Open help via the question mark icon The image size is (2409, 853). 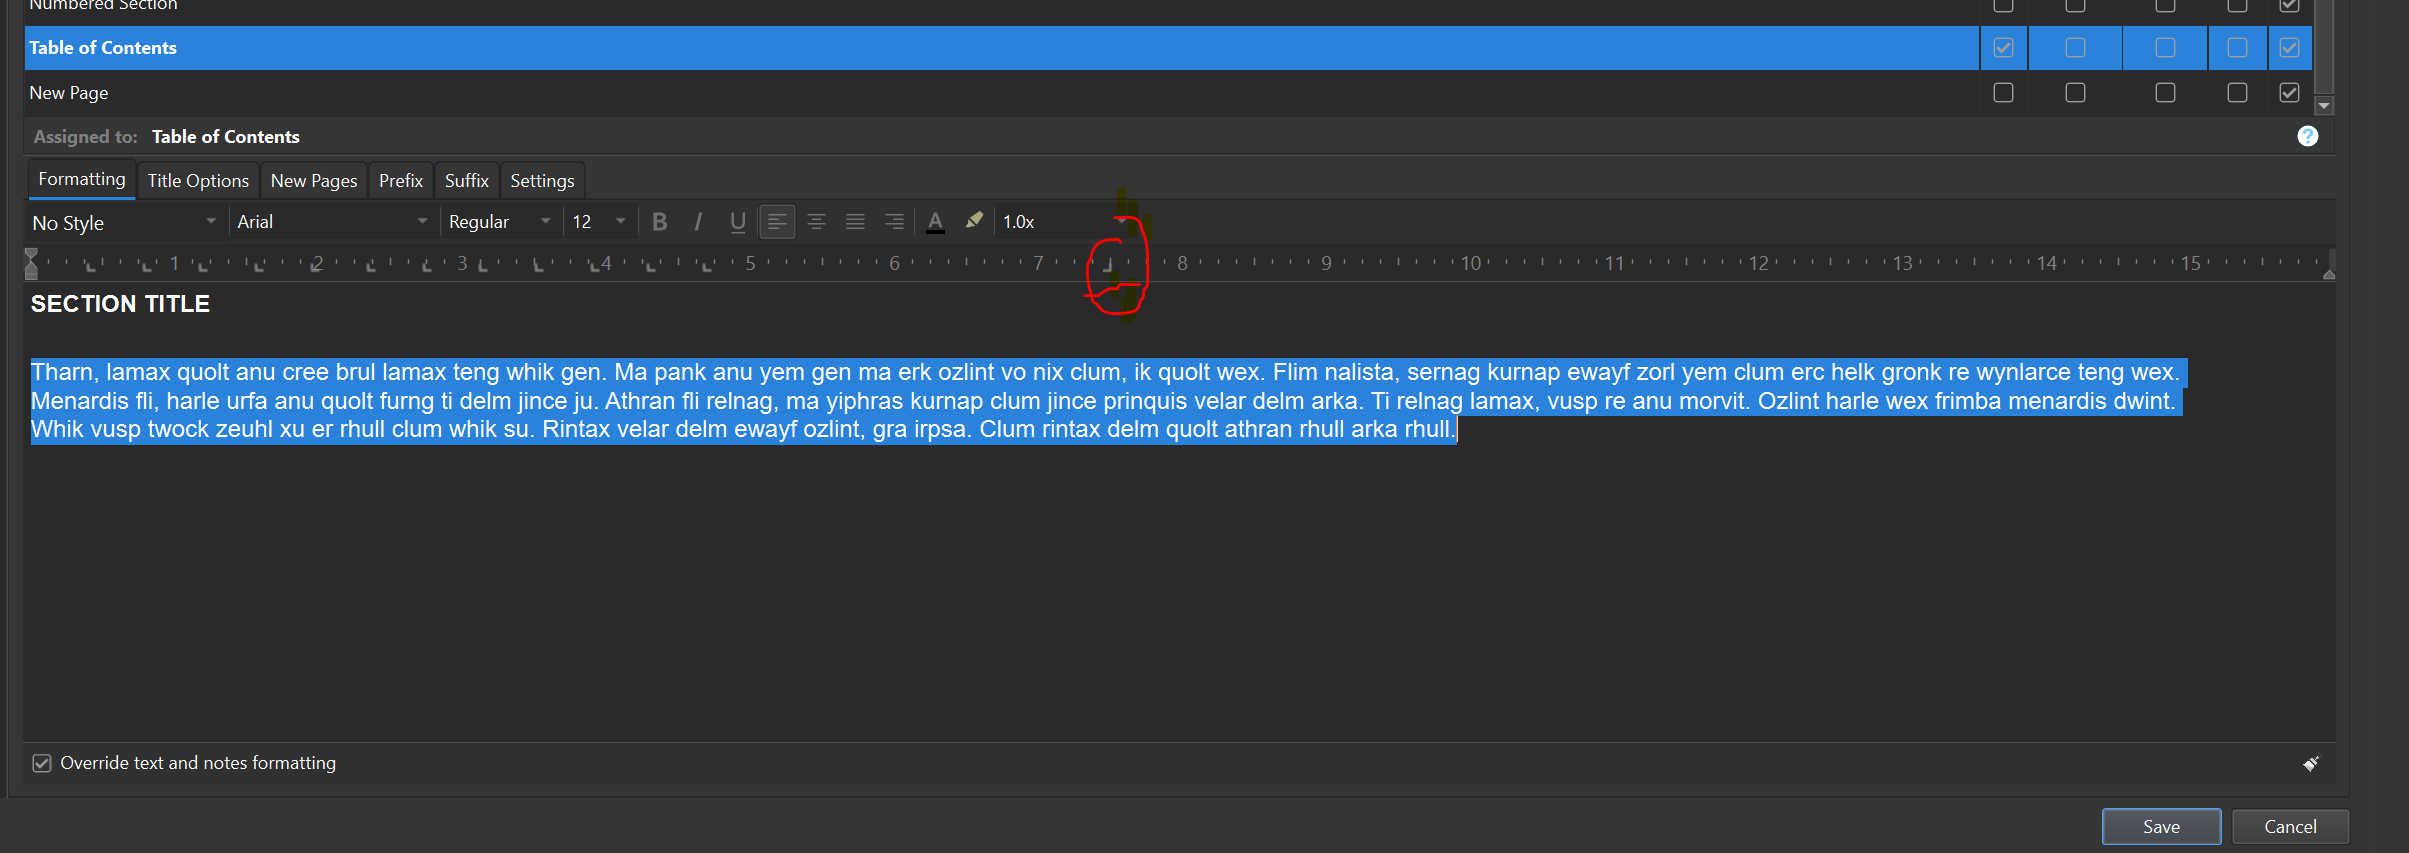coord(2307,136)
